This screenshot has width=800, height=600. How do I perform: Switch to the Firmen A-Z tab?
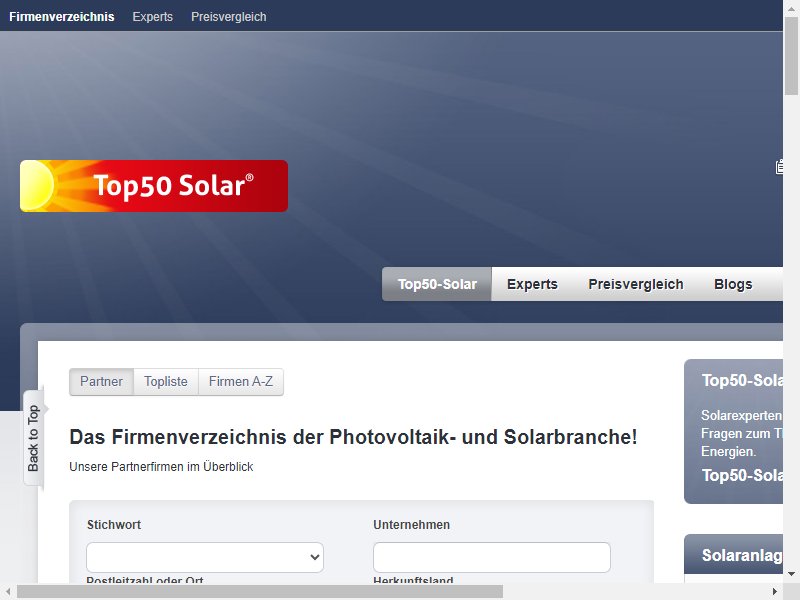[241, 382]
